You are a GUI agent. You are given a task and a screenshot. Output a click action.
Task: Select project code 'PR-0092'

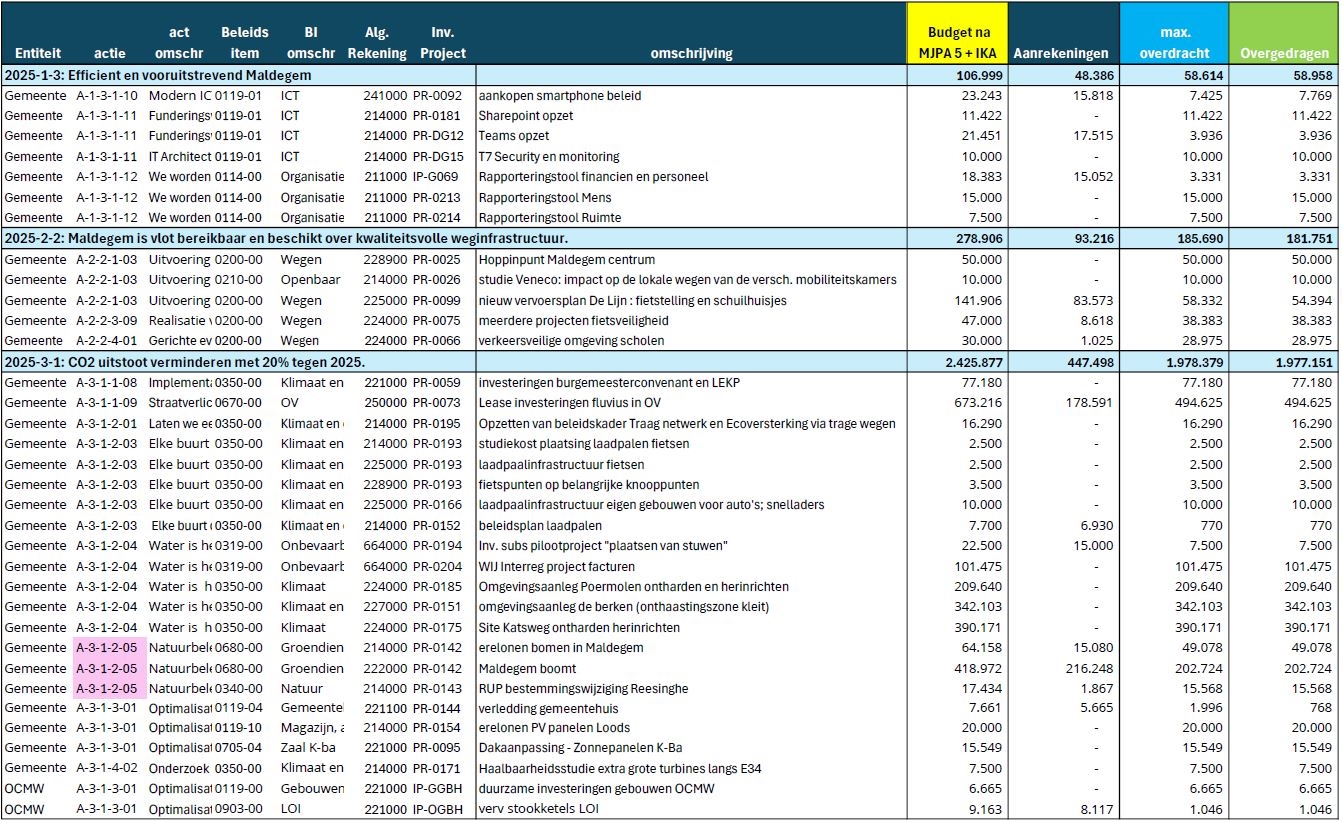pyautogui.click(x=438, y=96)
